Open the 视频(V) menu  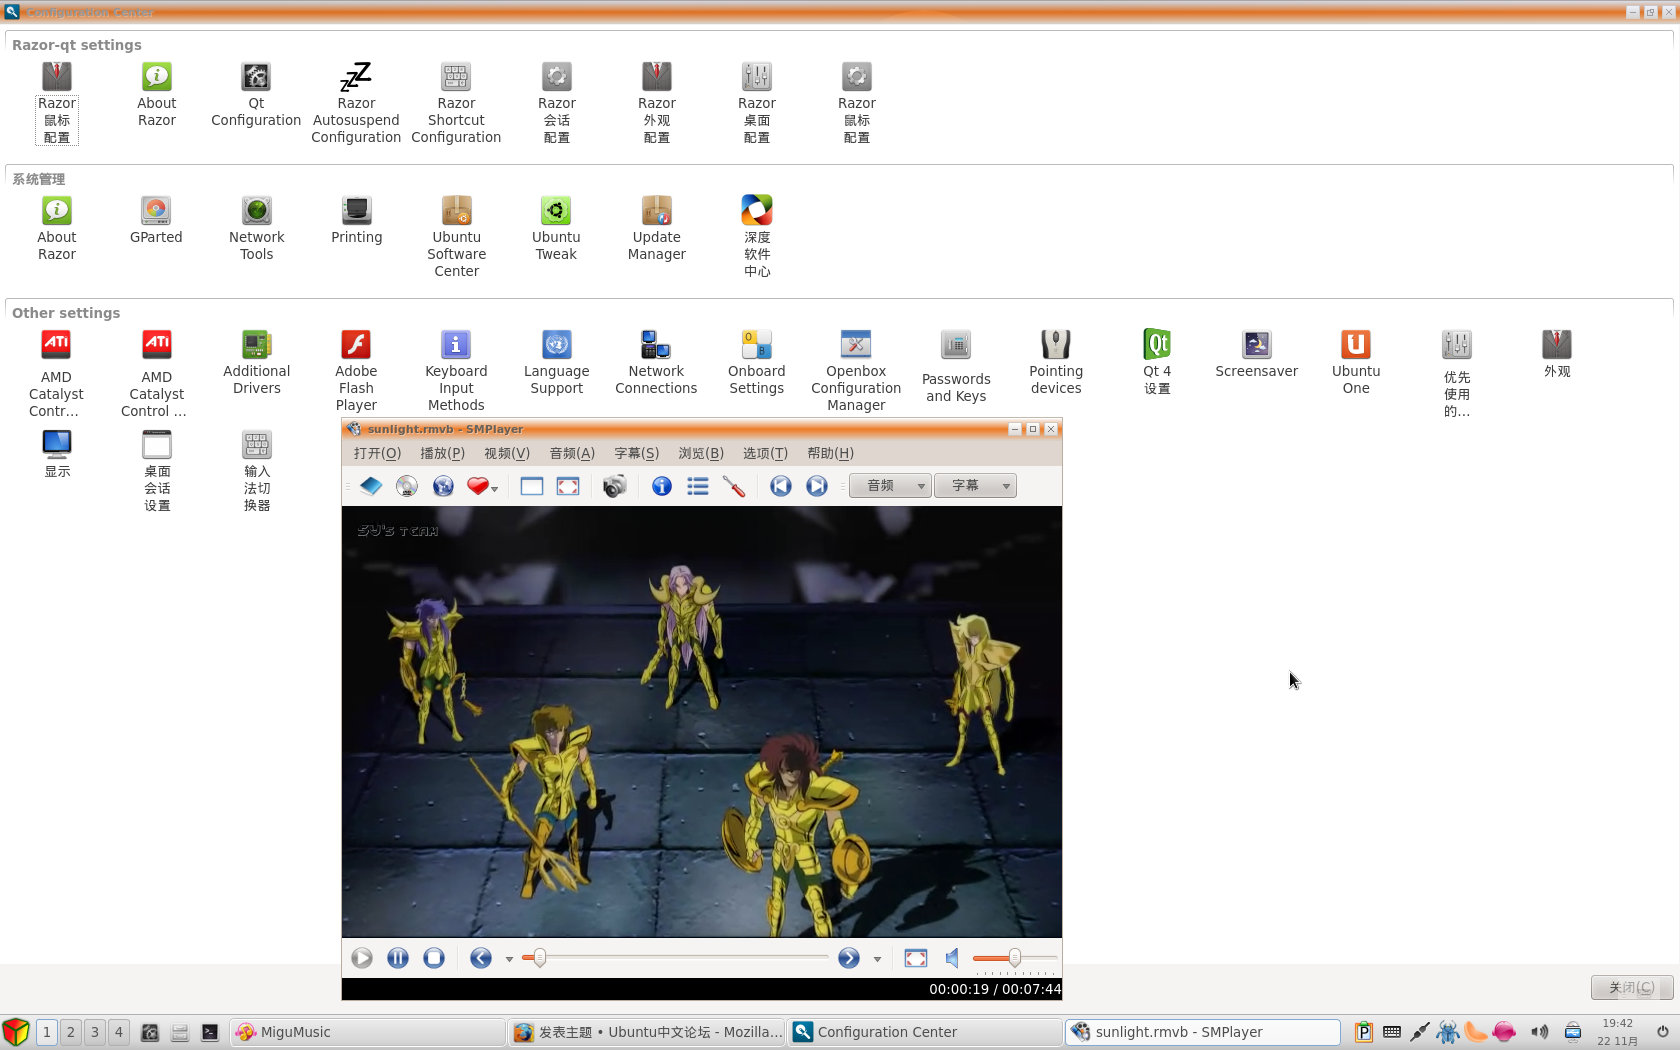pyautogui.click(x=507, y=453)
